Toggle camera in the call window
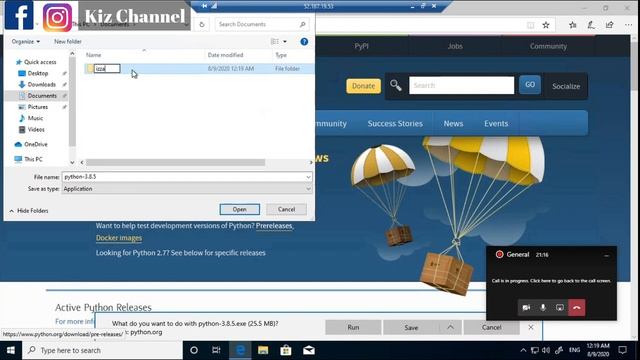Viewport: 640px width, 360px height. [526, 307]
